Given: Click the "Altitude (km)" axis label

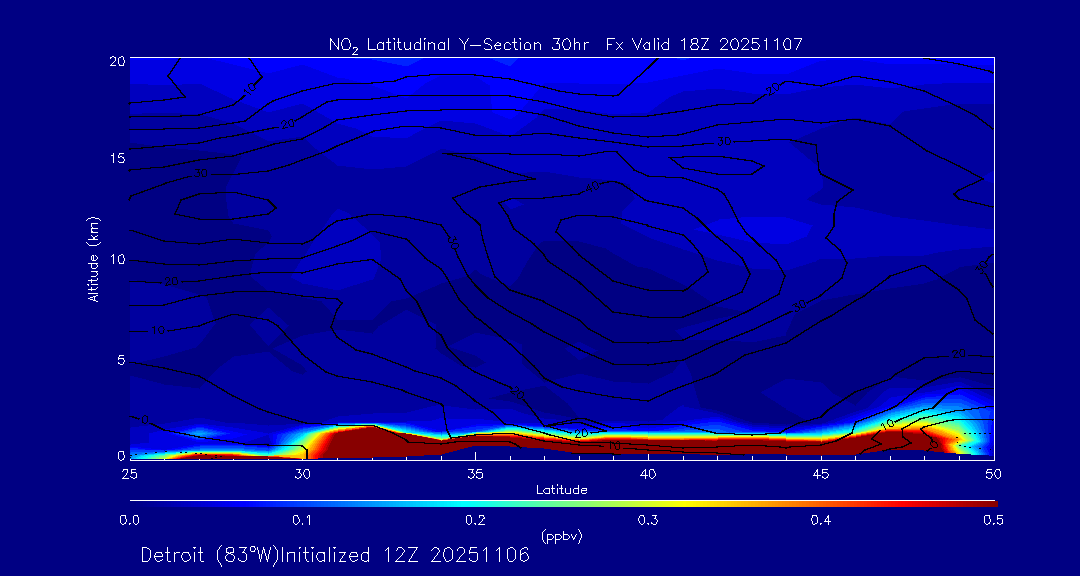Looking at the screenshot, I should [x=94, y=259].
